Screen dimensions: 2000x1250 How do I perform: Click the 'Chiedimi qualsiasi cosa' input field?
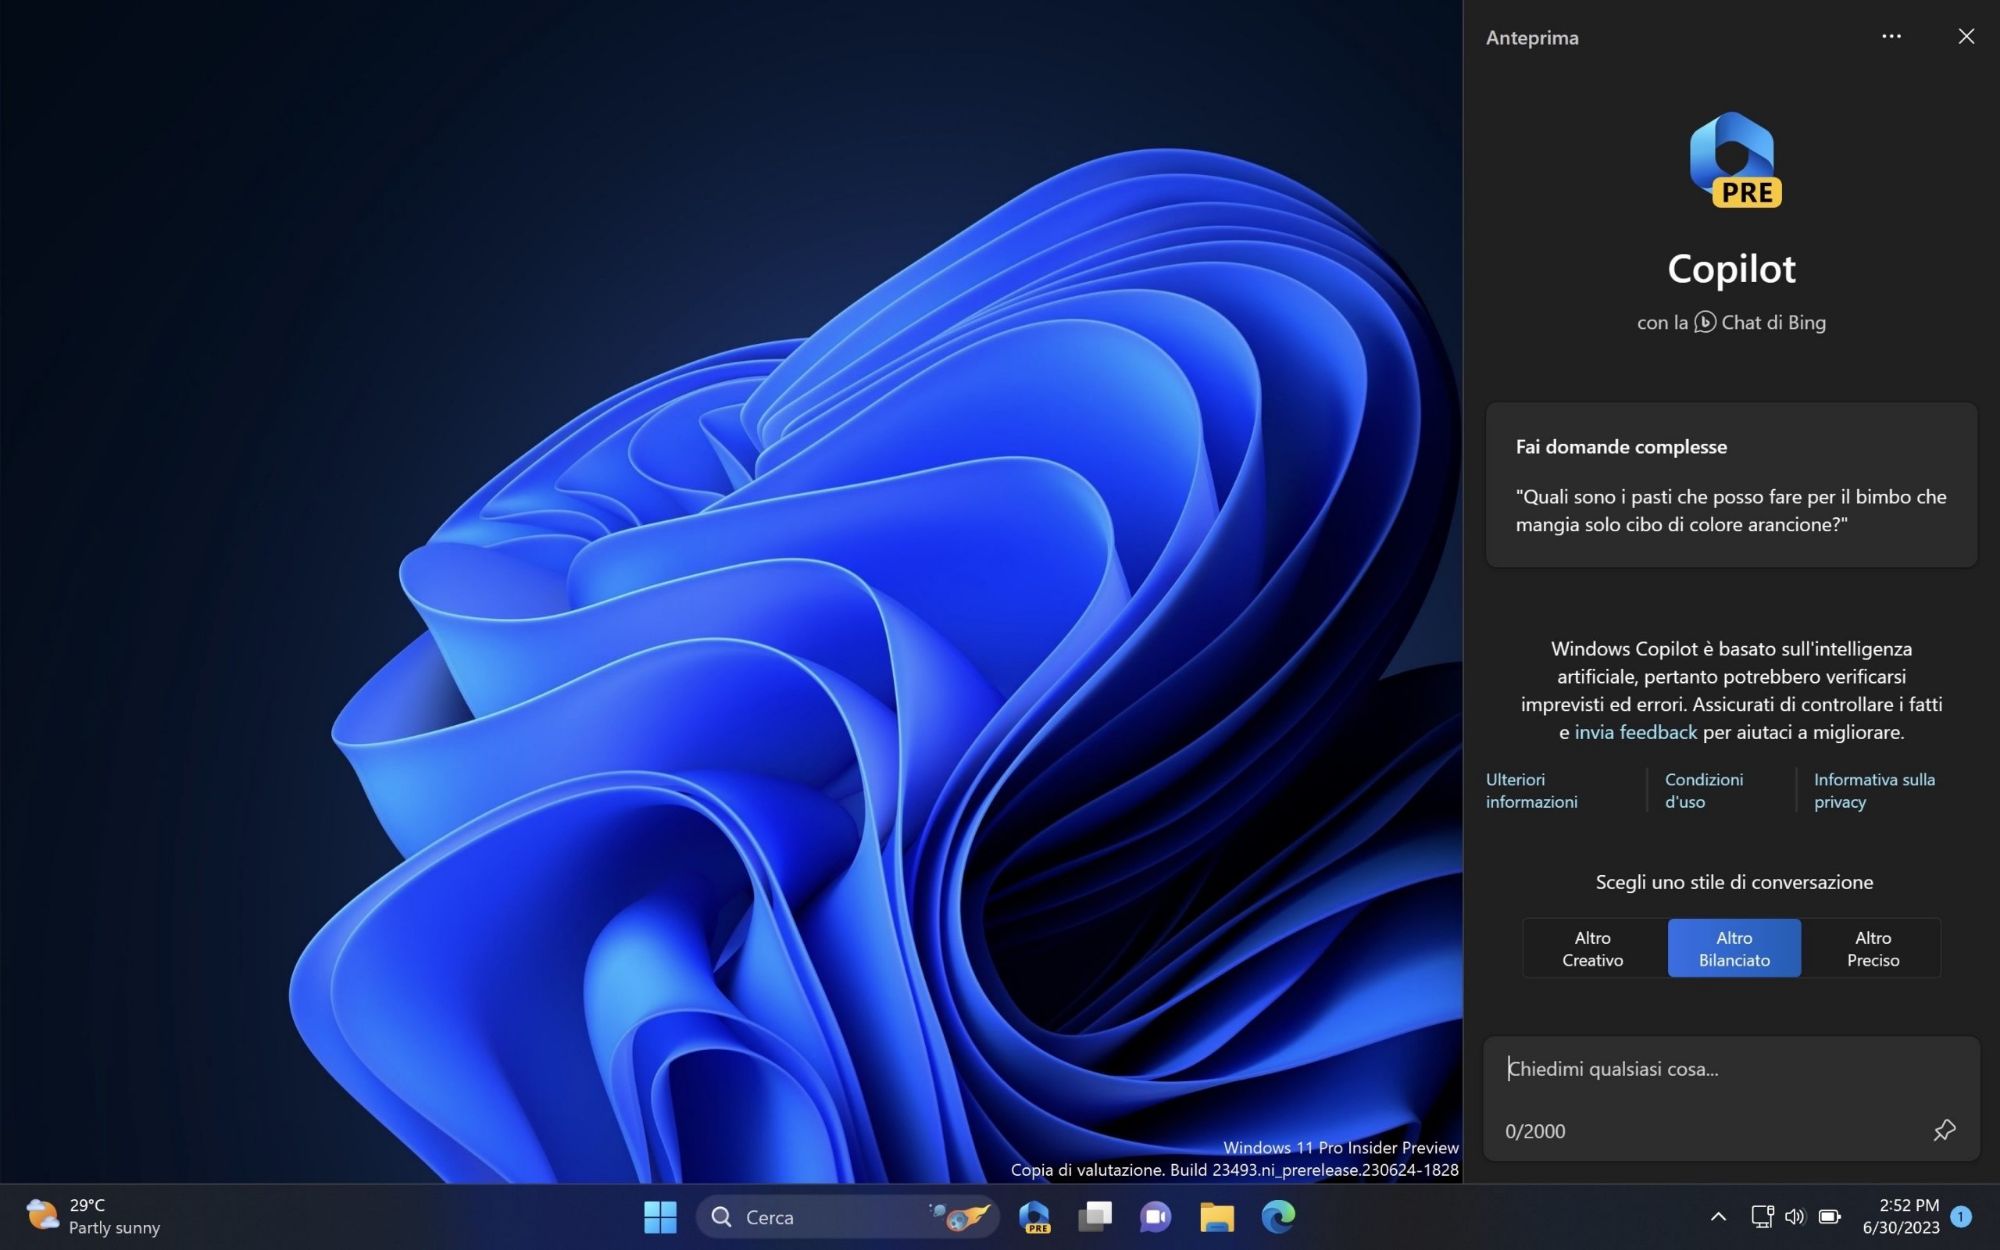1650,1068
